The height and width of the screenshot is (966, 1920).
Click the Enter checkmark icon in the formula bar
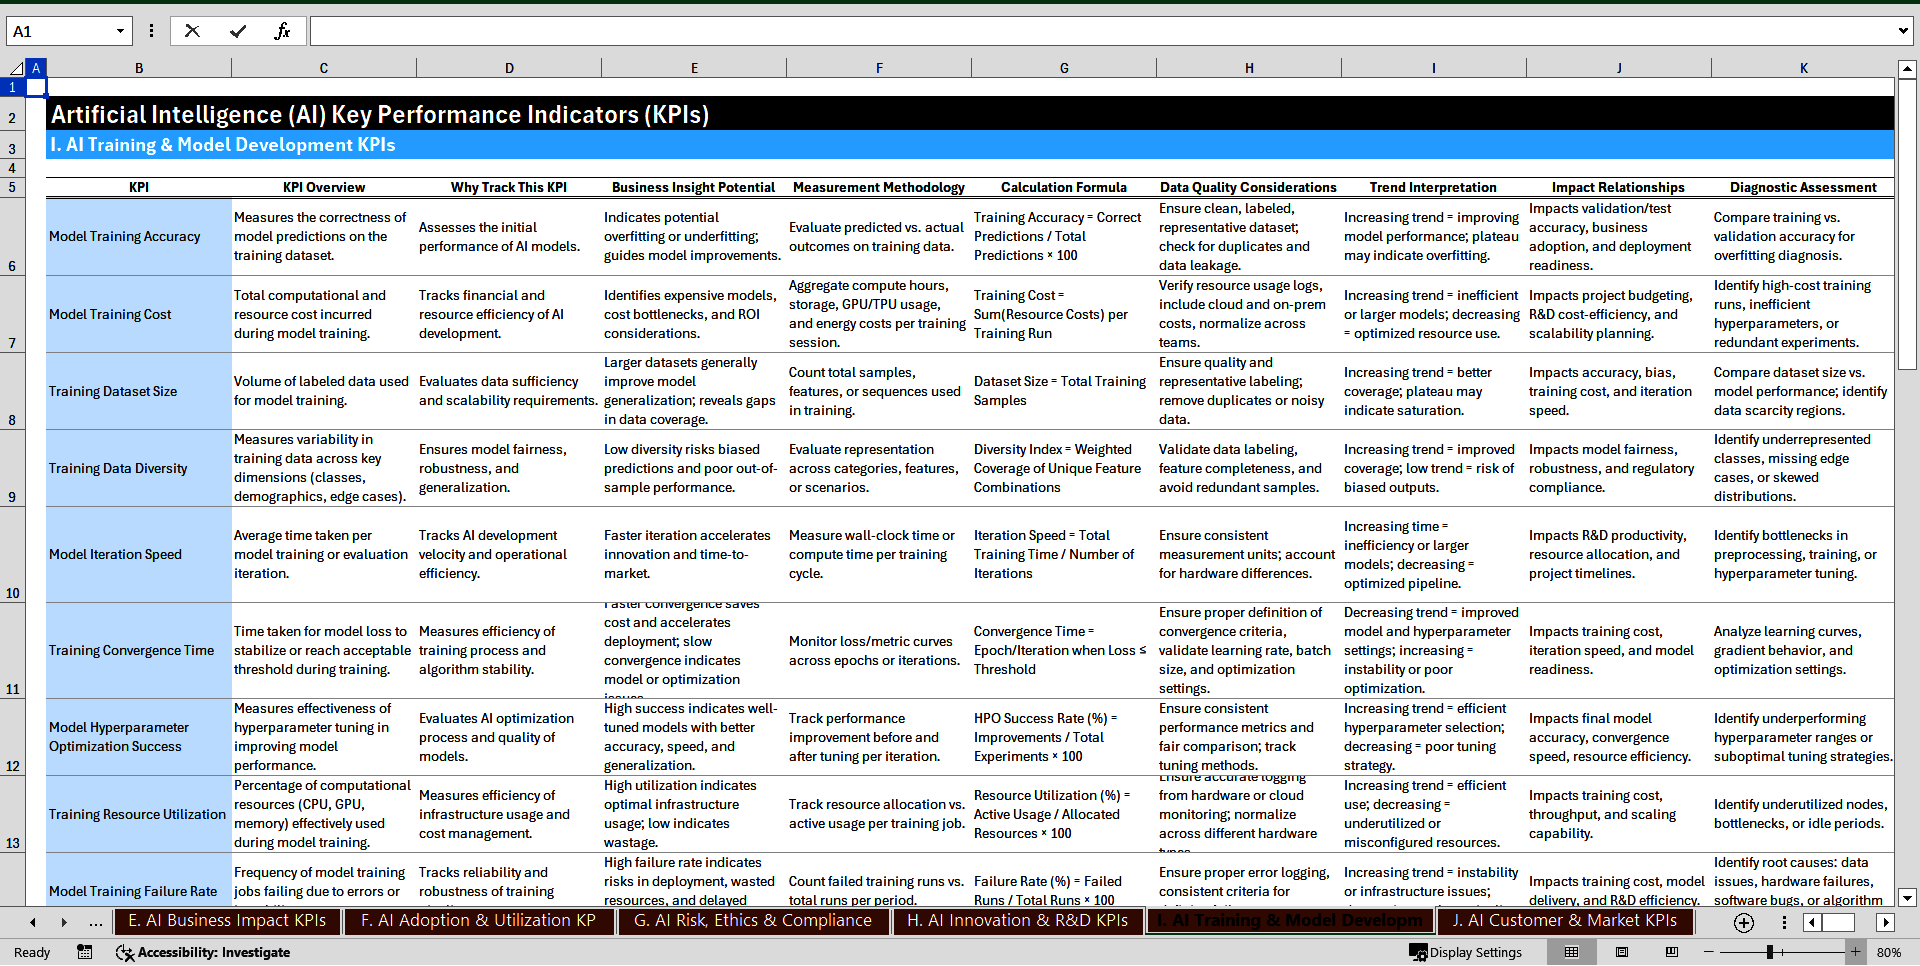point(237,30)
